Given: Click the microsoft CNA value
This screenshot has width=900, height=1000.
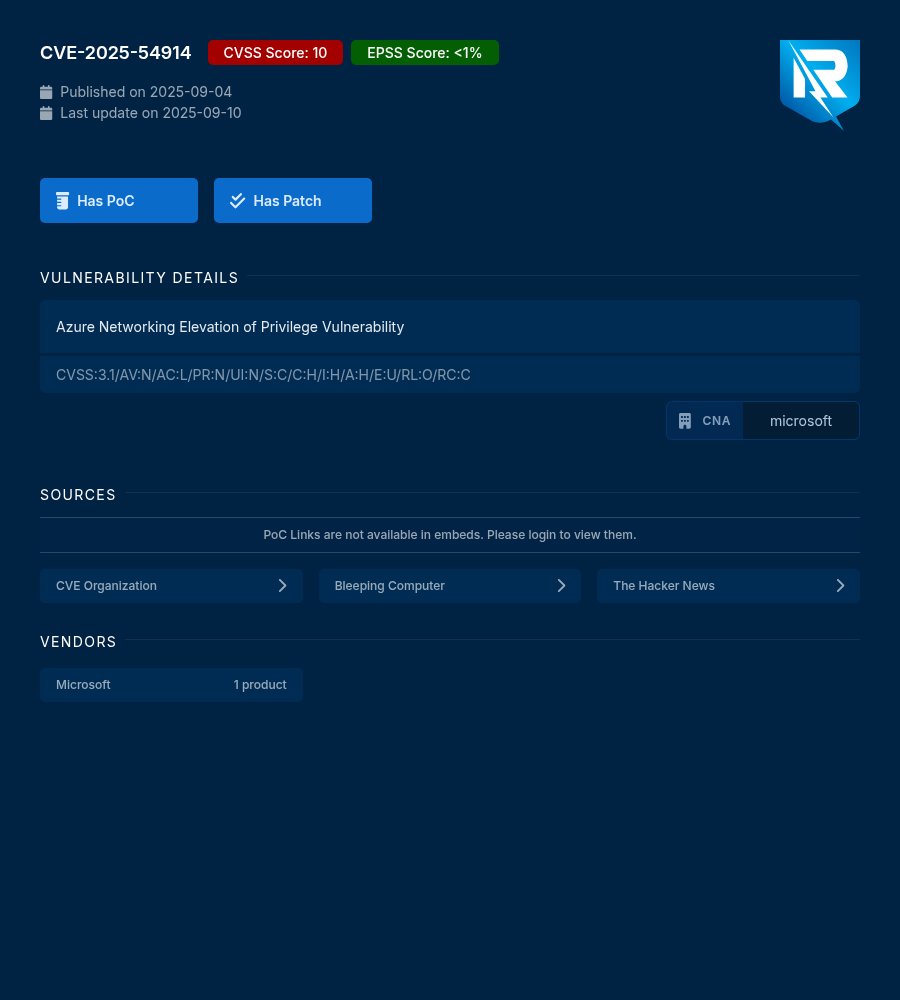Looking at the screenshot, I should [x=800, y=421].
